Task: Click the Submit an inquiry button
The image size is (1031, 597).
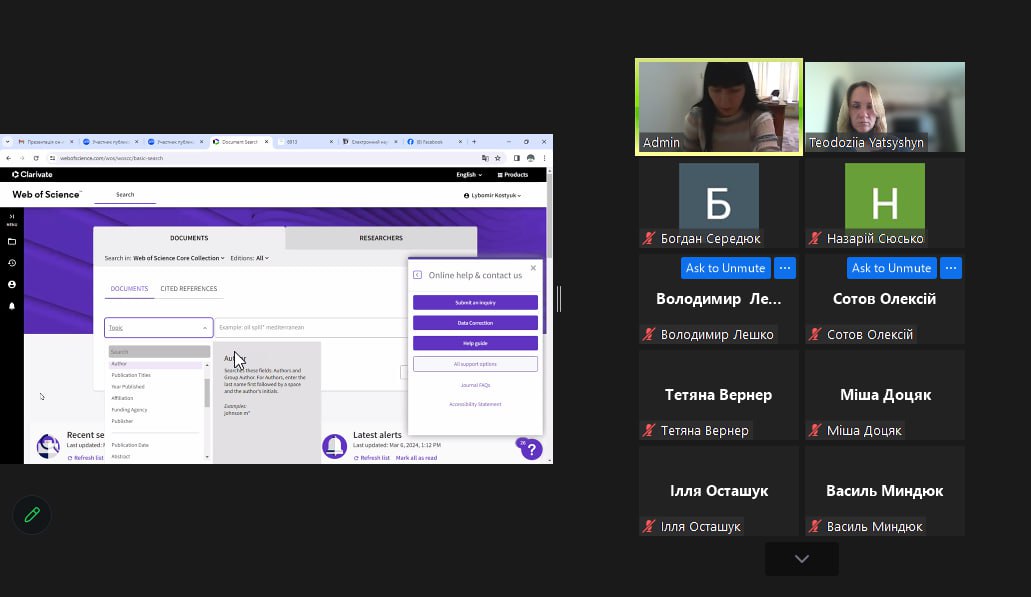Action: (475, 302)
